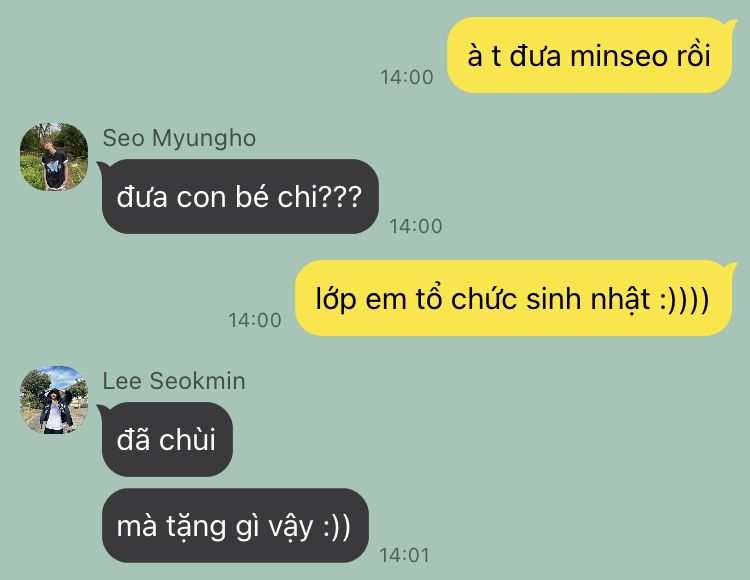The width and height of the screenshot is (750, 580).
Task: Tap the 14:00 timestamp by the birthday message
Action: coord(255,320)
